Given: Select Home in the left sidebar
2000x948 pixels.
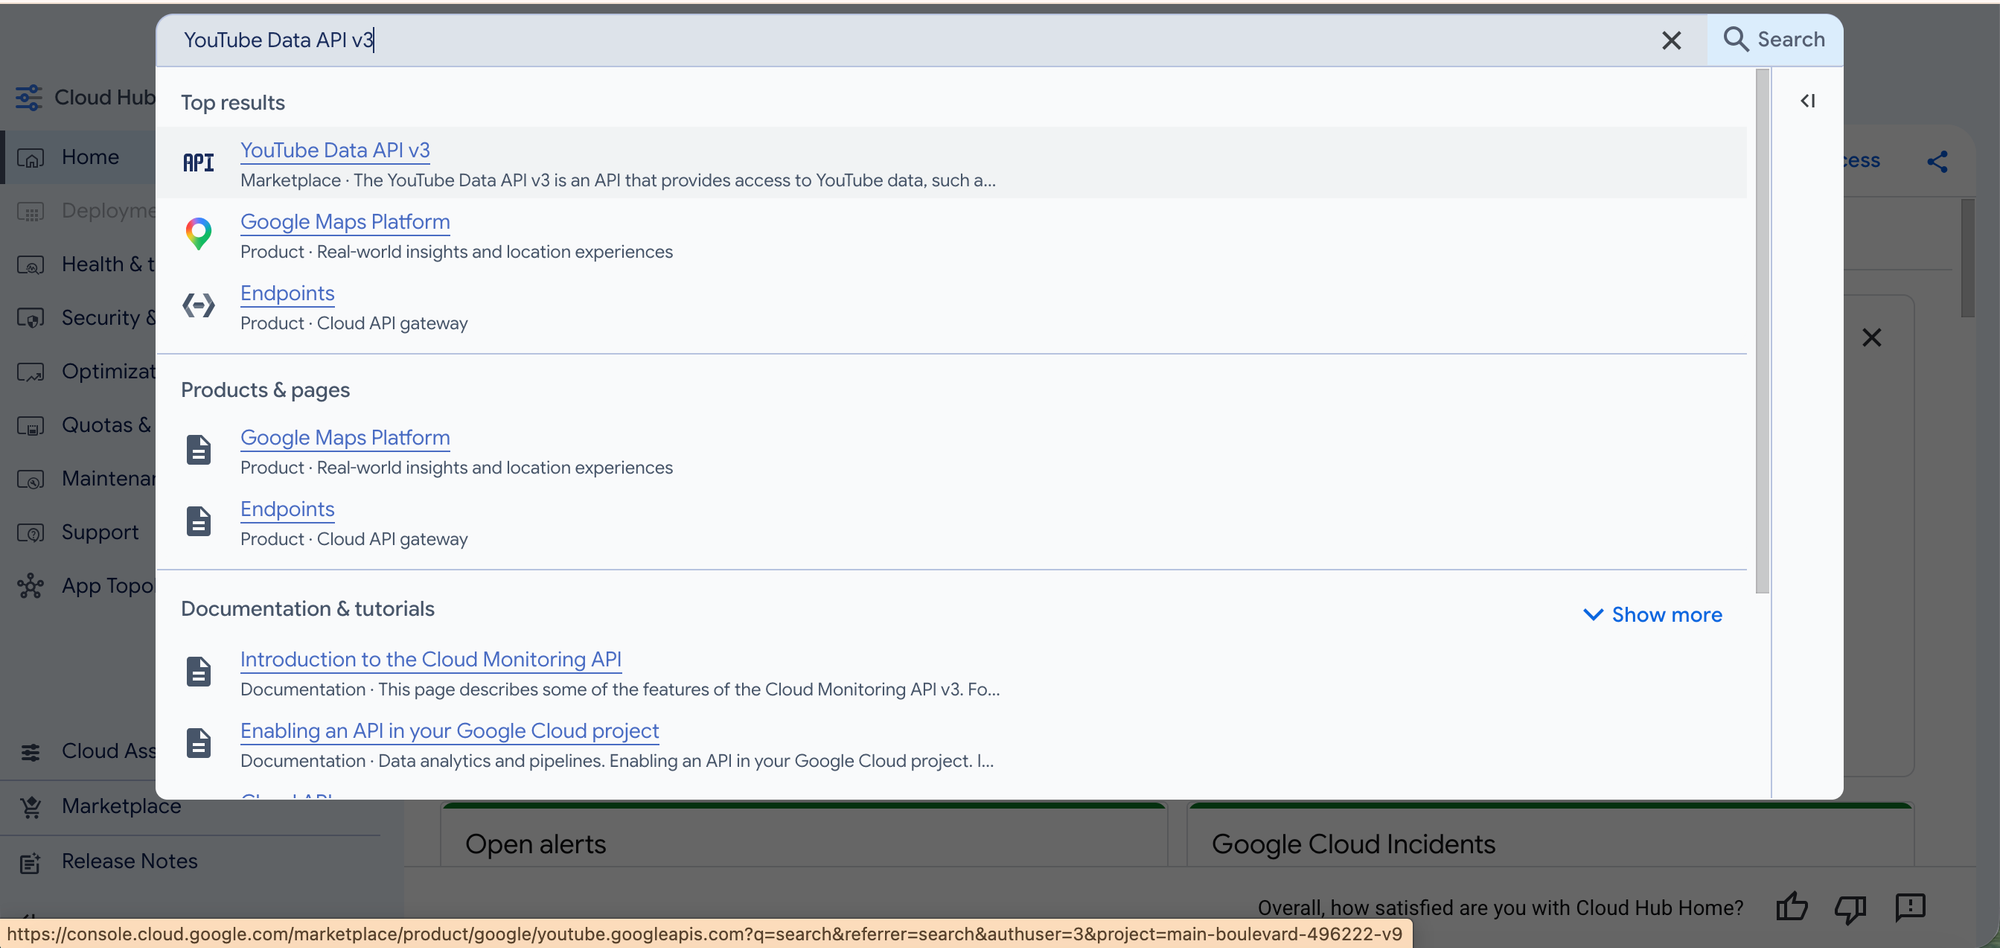Looking at the screenshot, I should point(90,157).
